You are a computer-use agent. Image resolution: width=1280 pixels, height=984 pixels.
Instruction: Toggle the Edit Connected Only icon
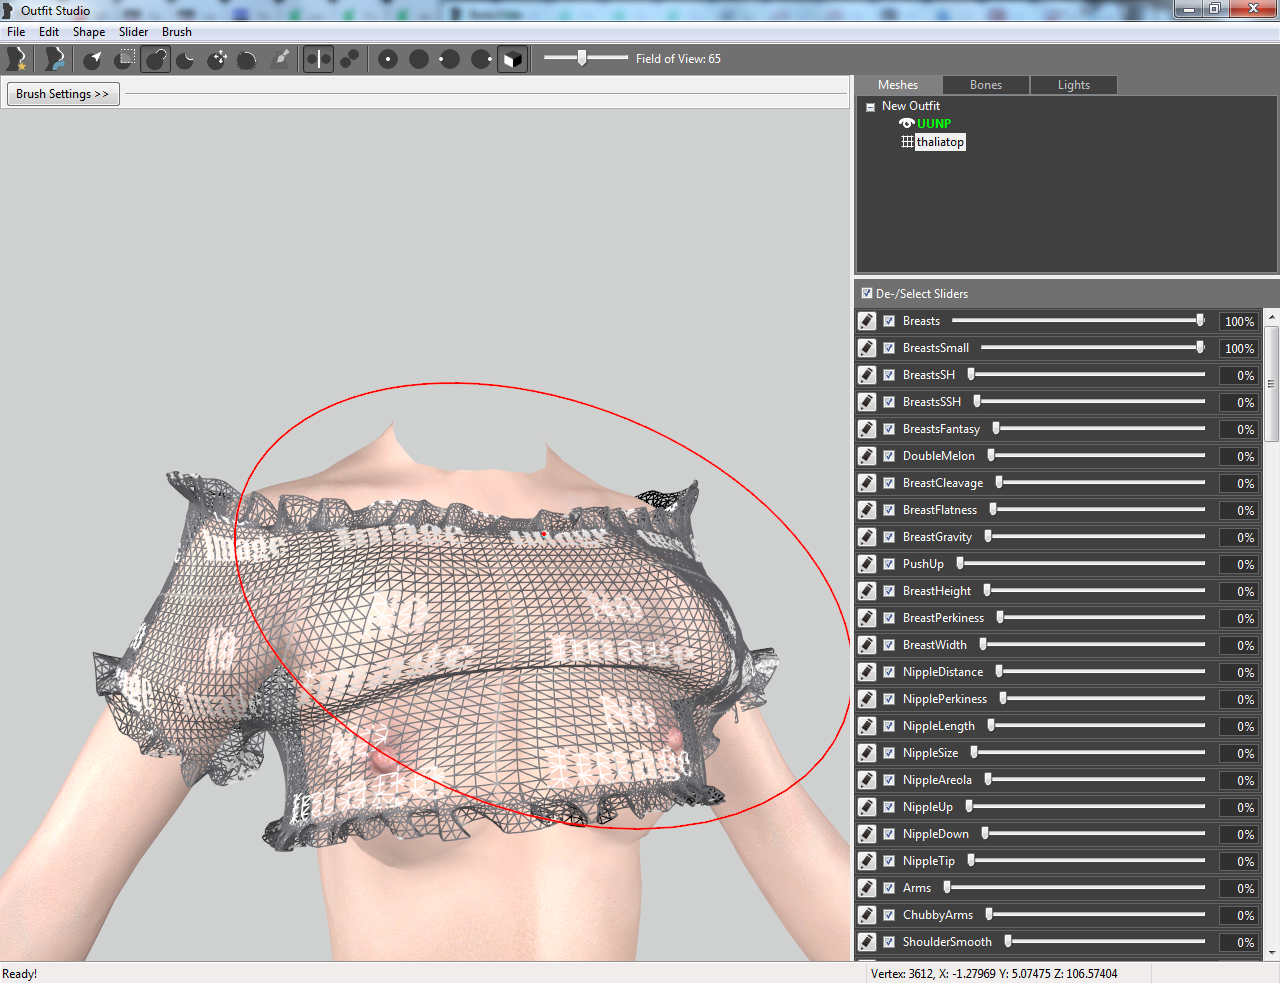coord(349,59)
